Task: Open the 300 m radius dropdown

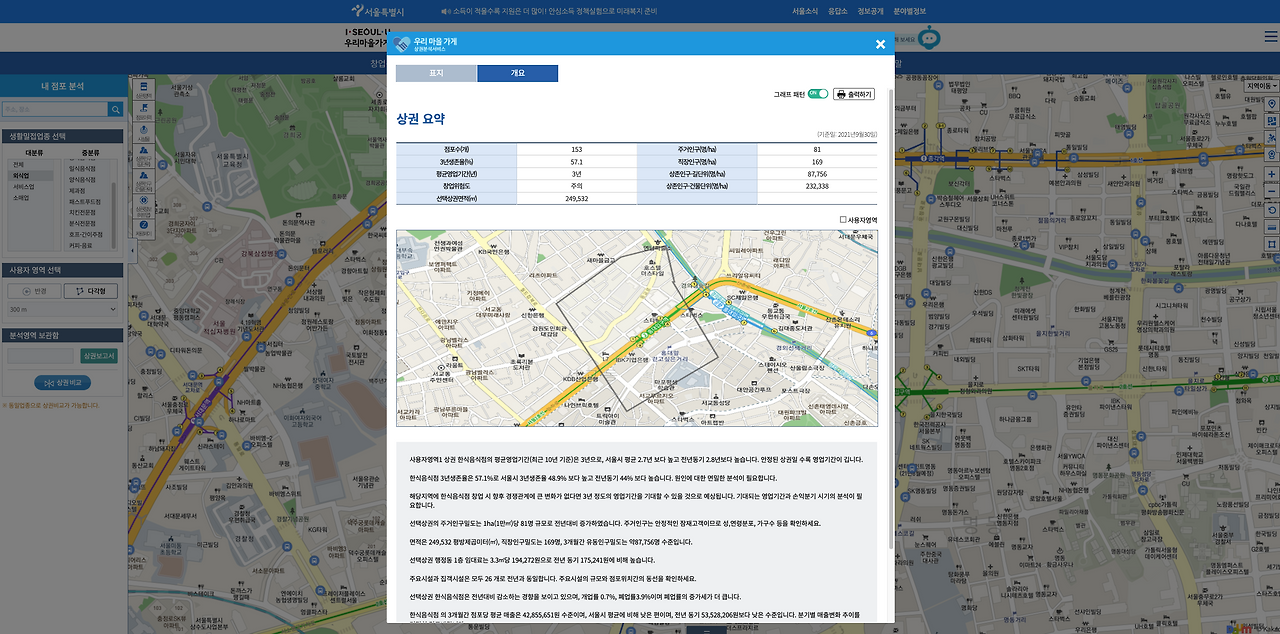Action: point(63,309)
